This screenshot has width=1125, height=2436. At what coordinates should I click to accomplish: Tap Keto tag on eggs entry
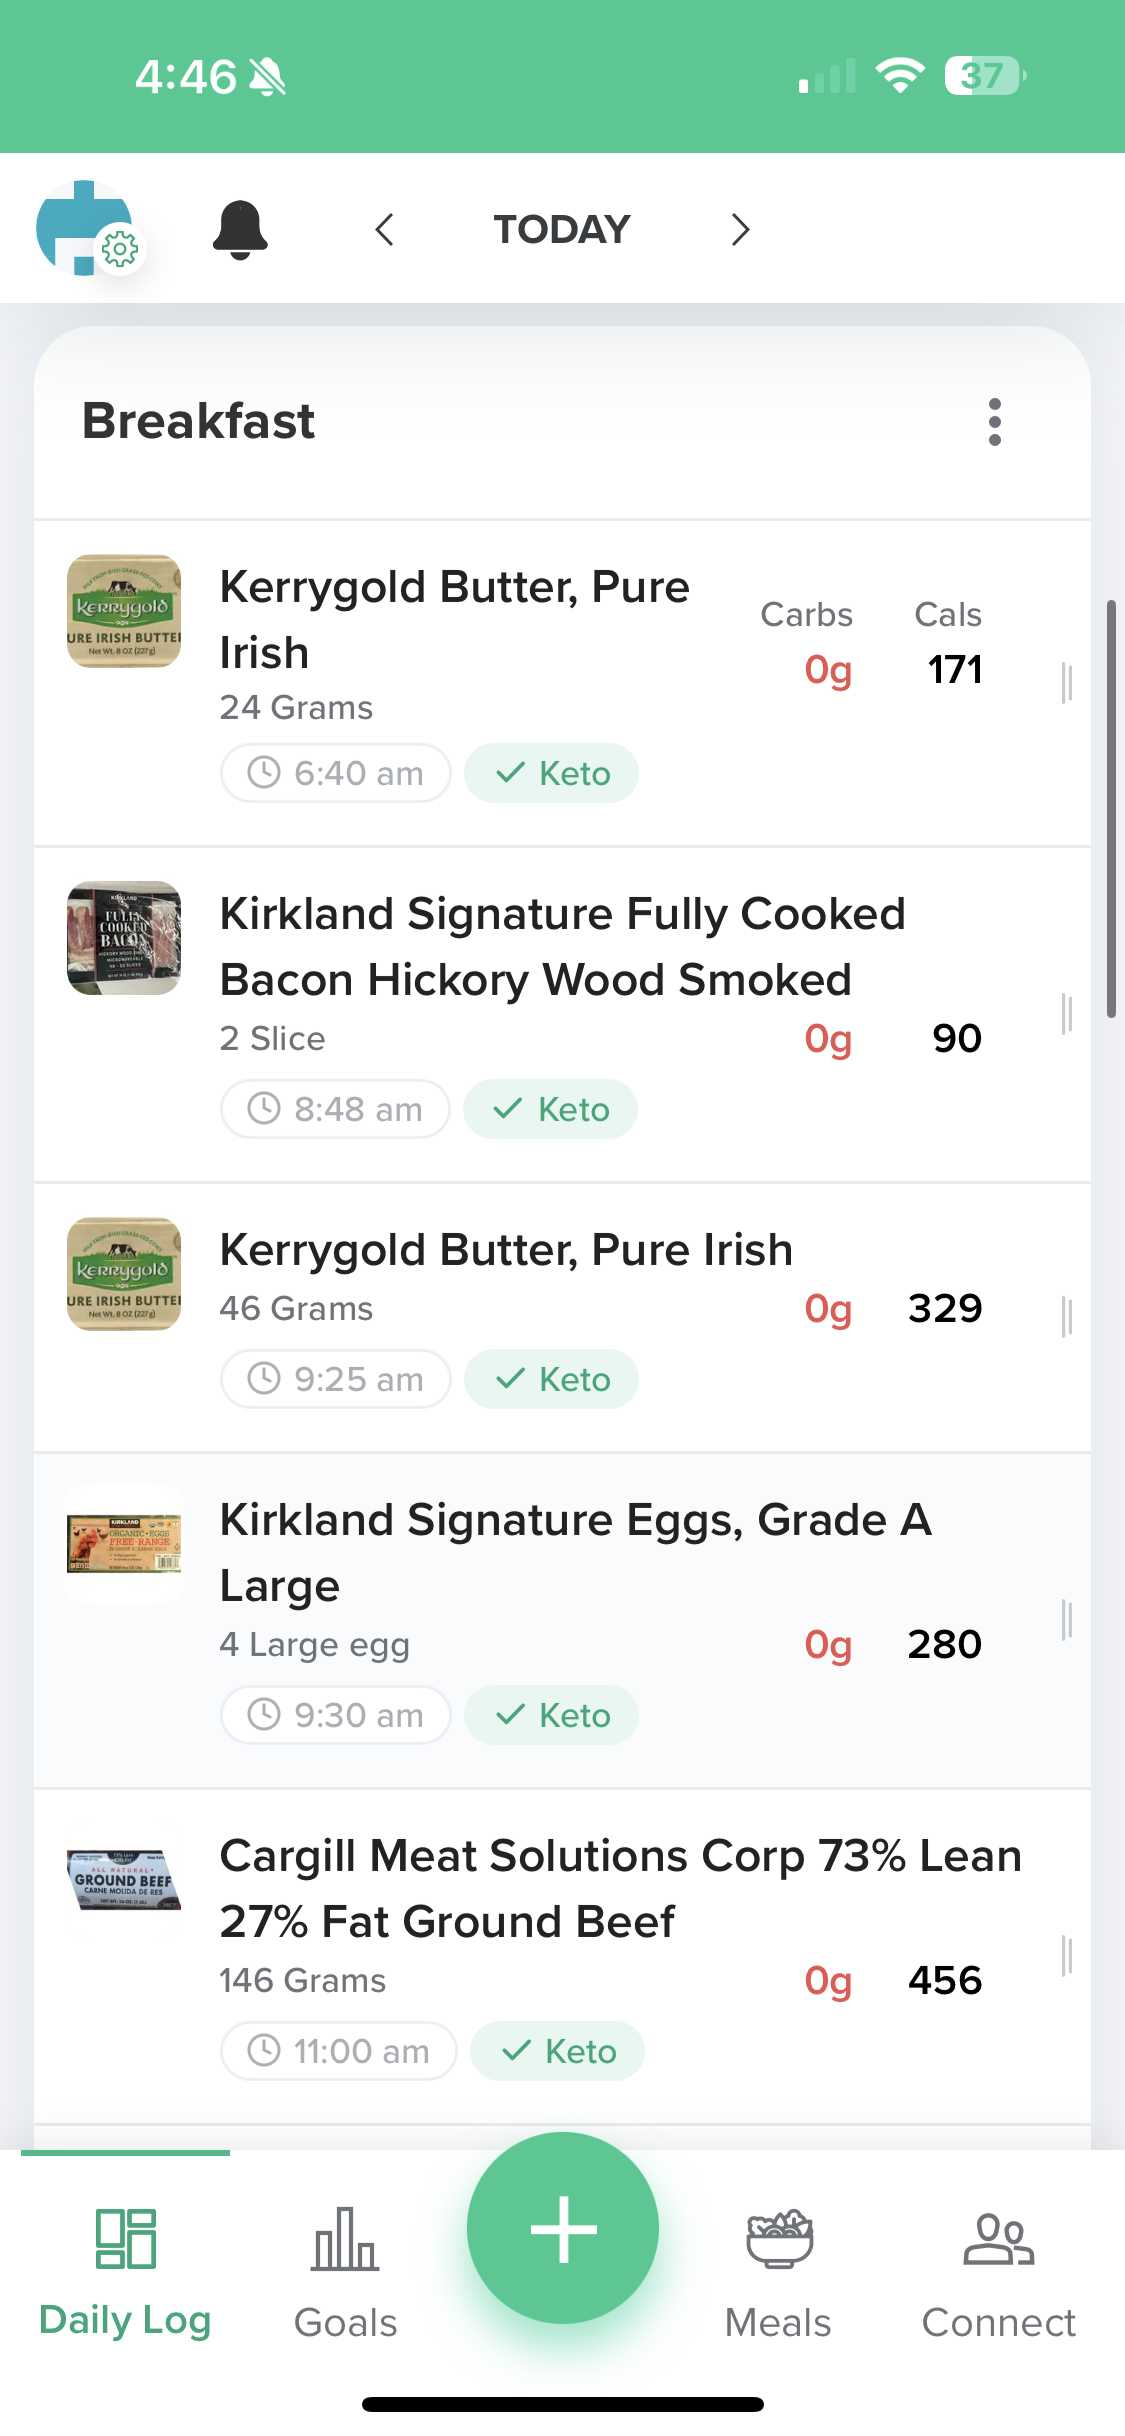click(552, 1715)
